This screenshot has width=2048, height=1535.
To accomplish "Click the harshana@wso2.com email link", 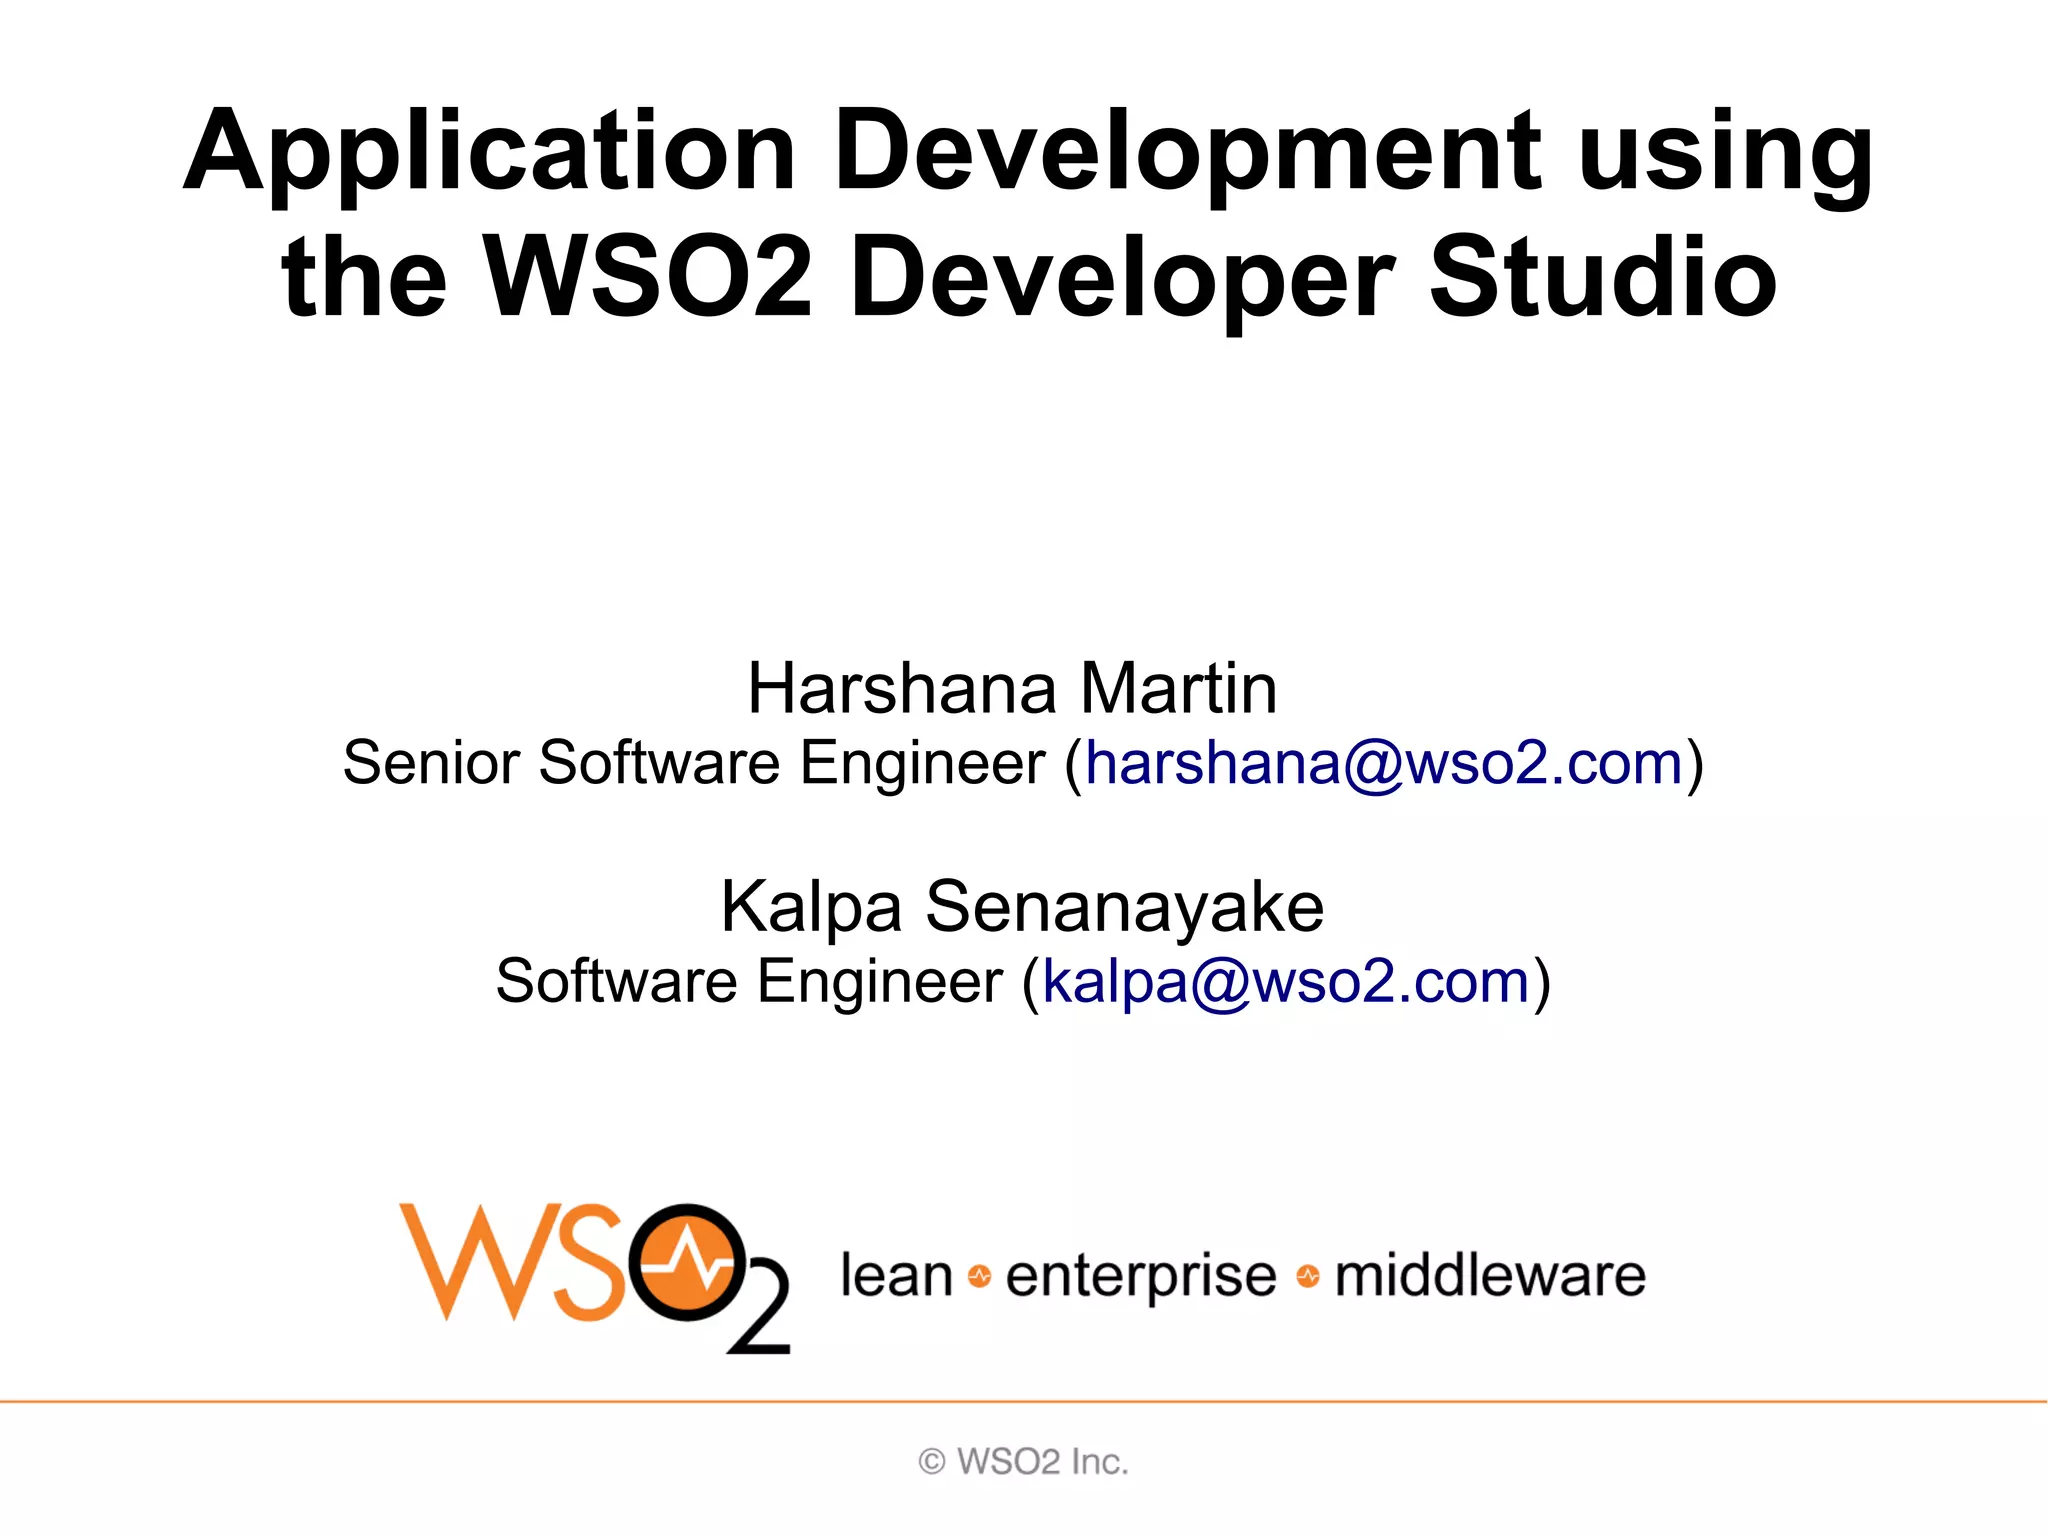I will pos(1384,764).
